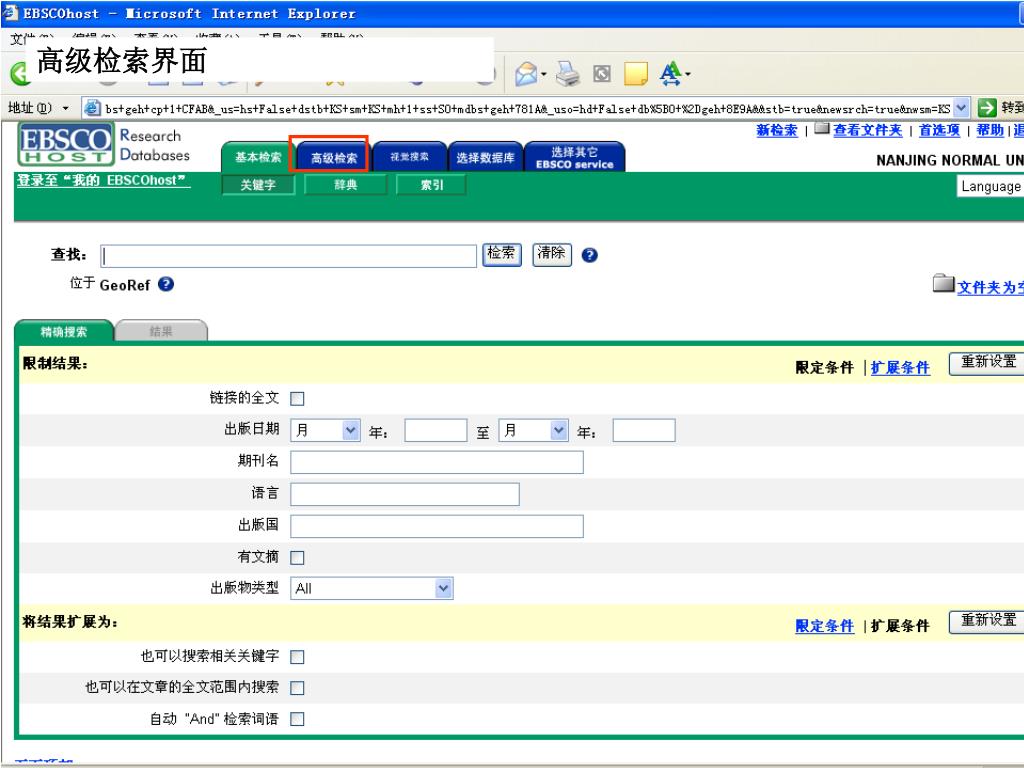Click the 文件夹为空 link
This screenshot has width=1024, height=768.
tap(990, 287)
